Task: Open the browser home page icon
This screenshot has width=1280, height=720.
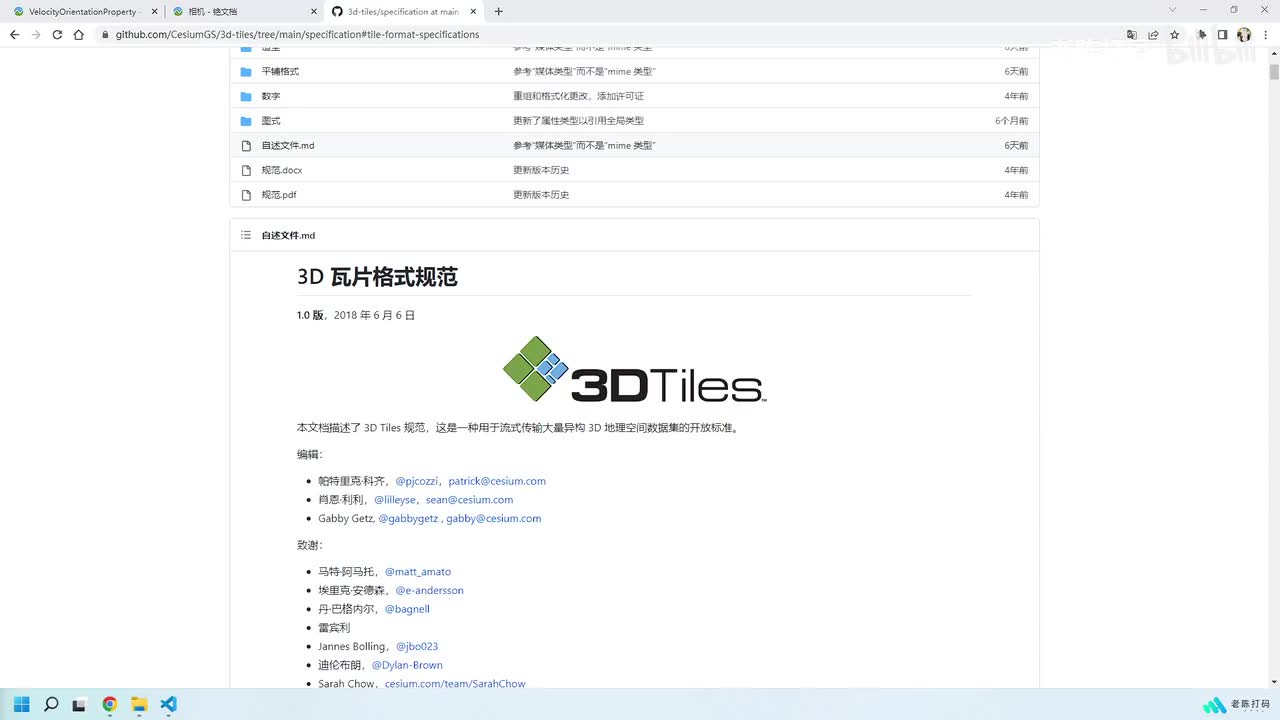Action: pos(79,34)
